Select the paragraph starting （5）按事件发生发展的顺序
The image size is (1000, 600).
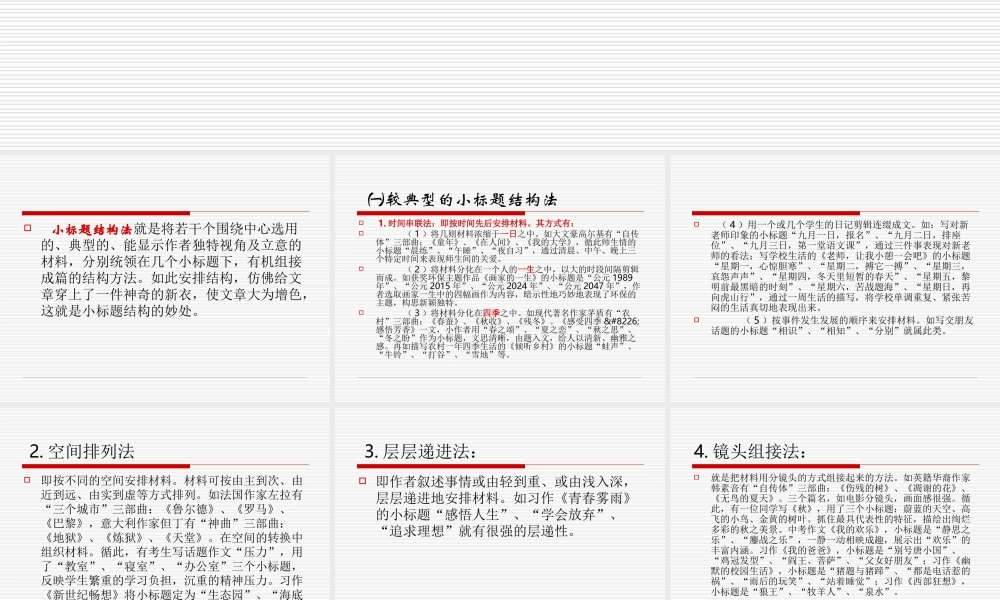pos(842,325)
